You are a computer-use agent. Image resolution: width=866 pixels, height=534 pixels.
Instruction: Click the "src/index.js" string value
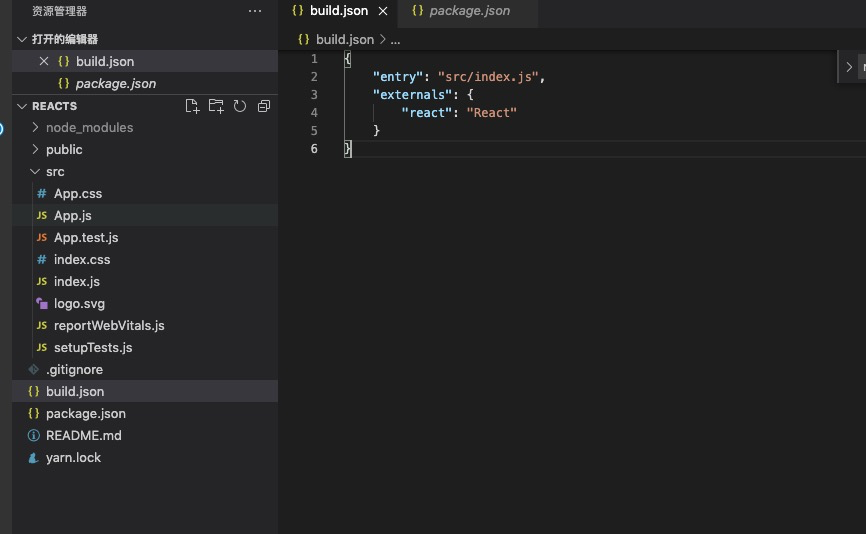(x=488, y=77)
